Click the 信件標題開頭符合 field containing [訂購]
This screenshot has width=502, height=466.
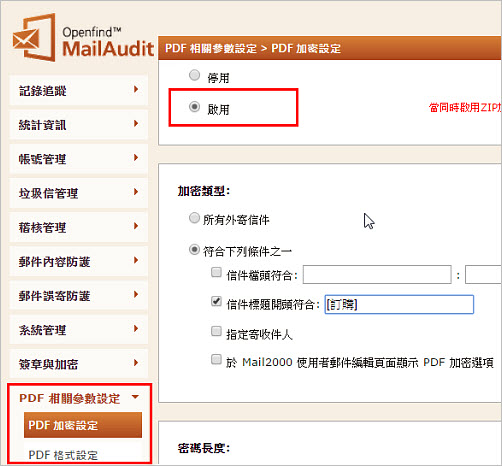pos(399,304)
